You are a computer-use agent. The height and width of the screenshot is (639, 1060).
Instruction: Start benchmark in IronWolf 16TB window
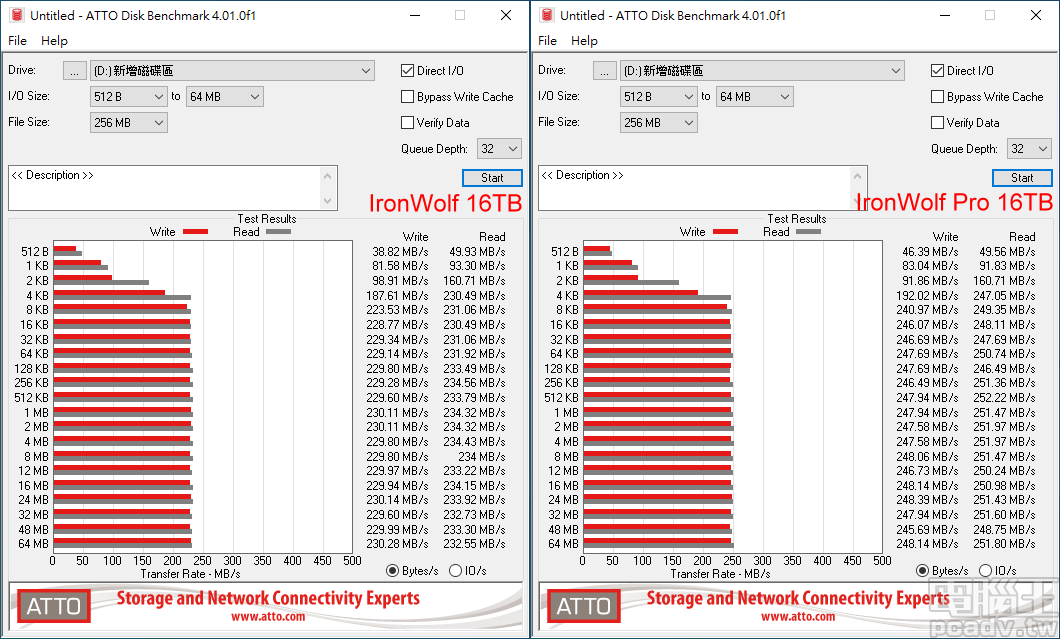point(492,178)
